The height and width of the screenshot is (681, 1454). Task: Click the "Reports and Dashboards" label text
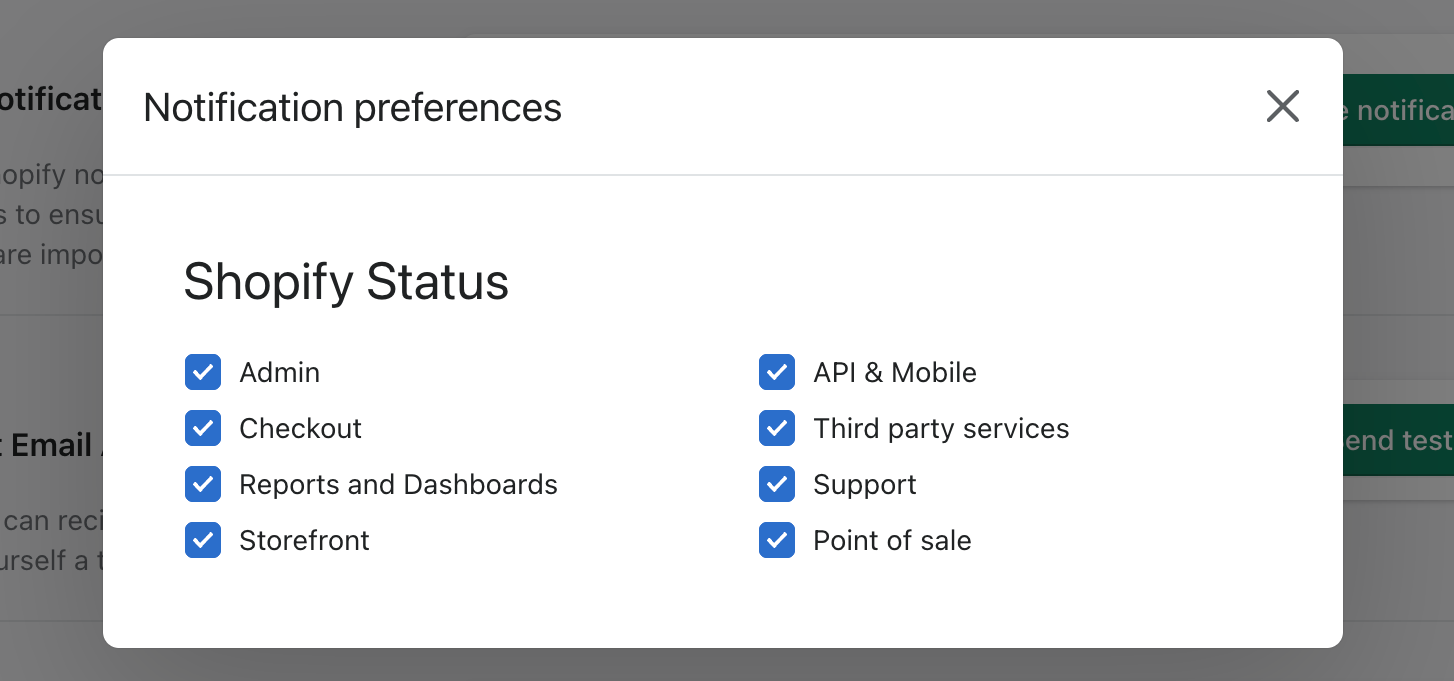coord(398,484)
